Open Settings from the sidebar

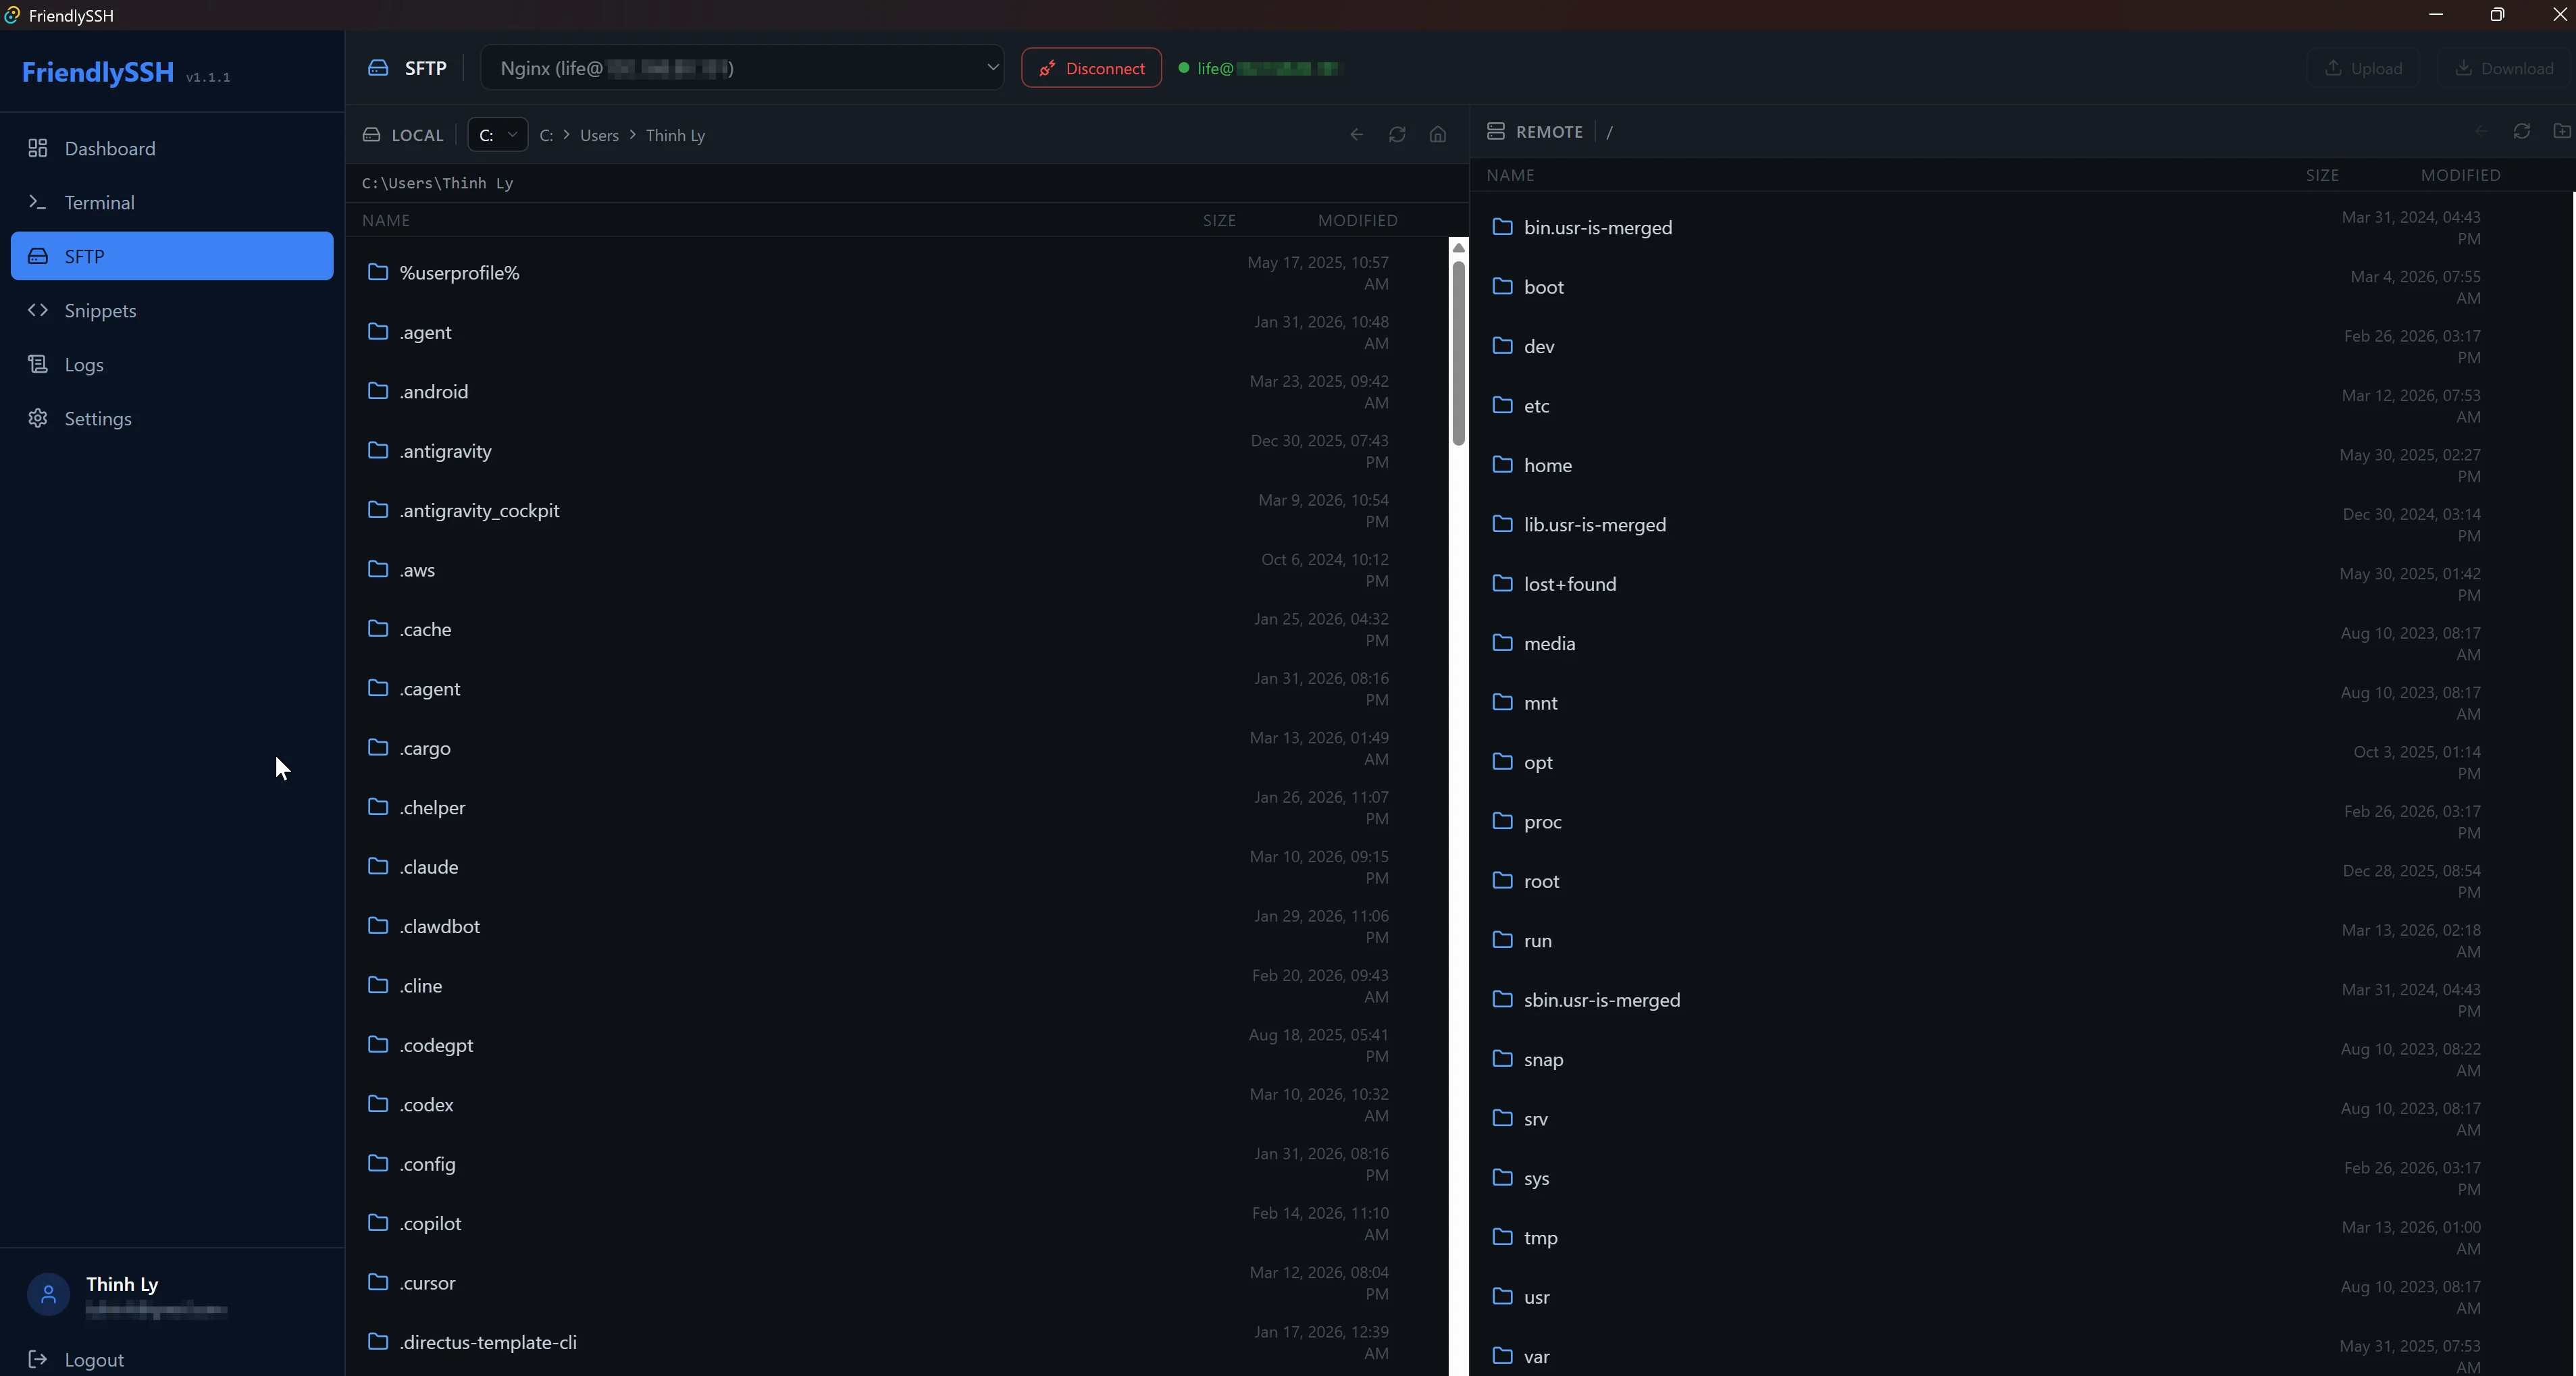[x=172, y=418]
